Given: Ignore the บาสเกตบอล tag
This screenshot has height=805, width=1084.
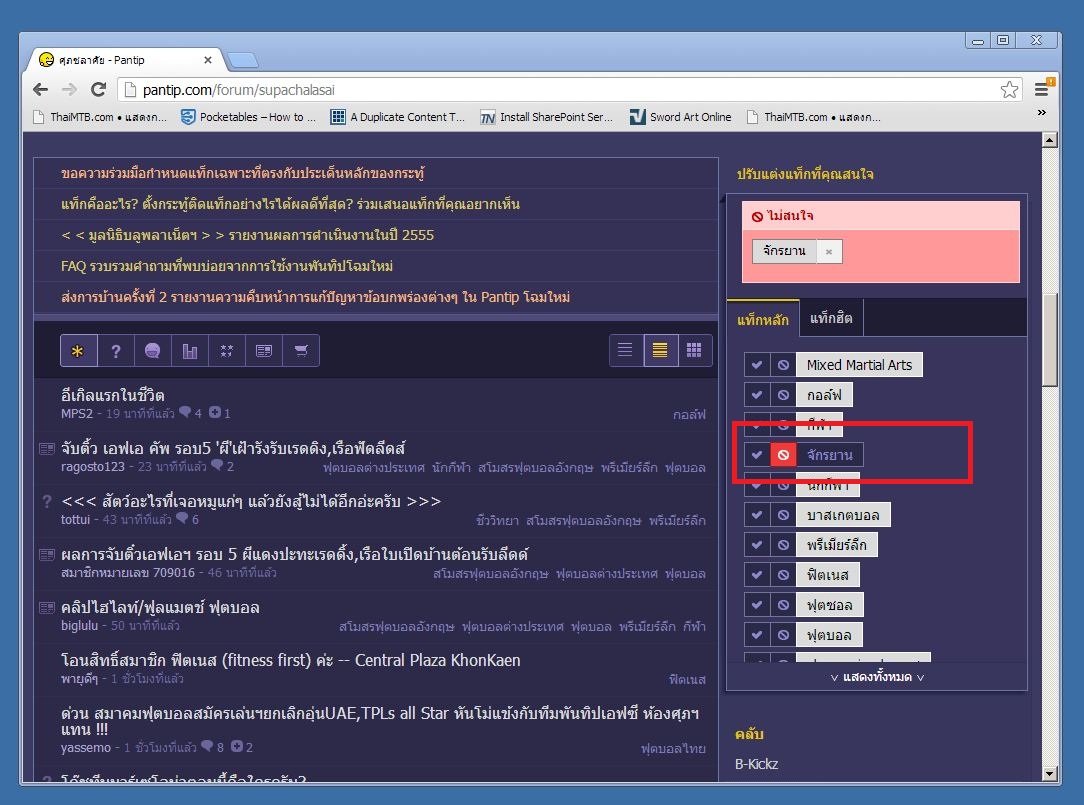Looking at the screenshot, I should pos(783,515).
